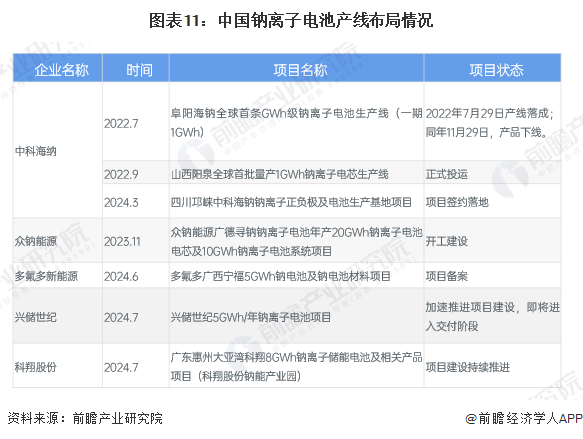Select the 2024.3 date cell

(x=136, y=201)
